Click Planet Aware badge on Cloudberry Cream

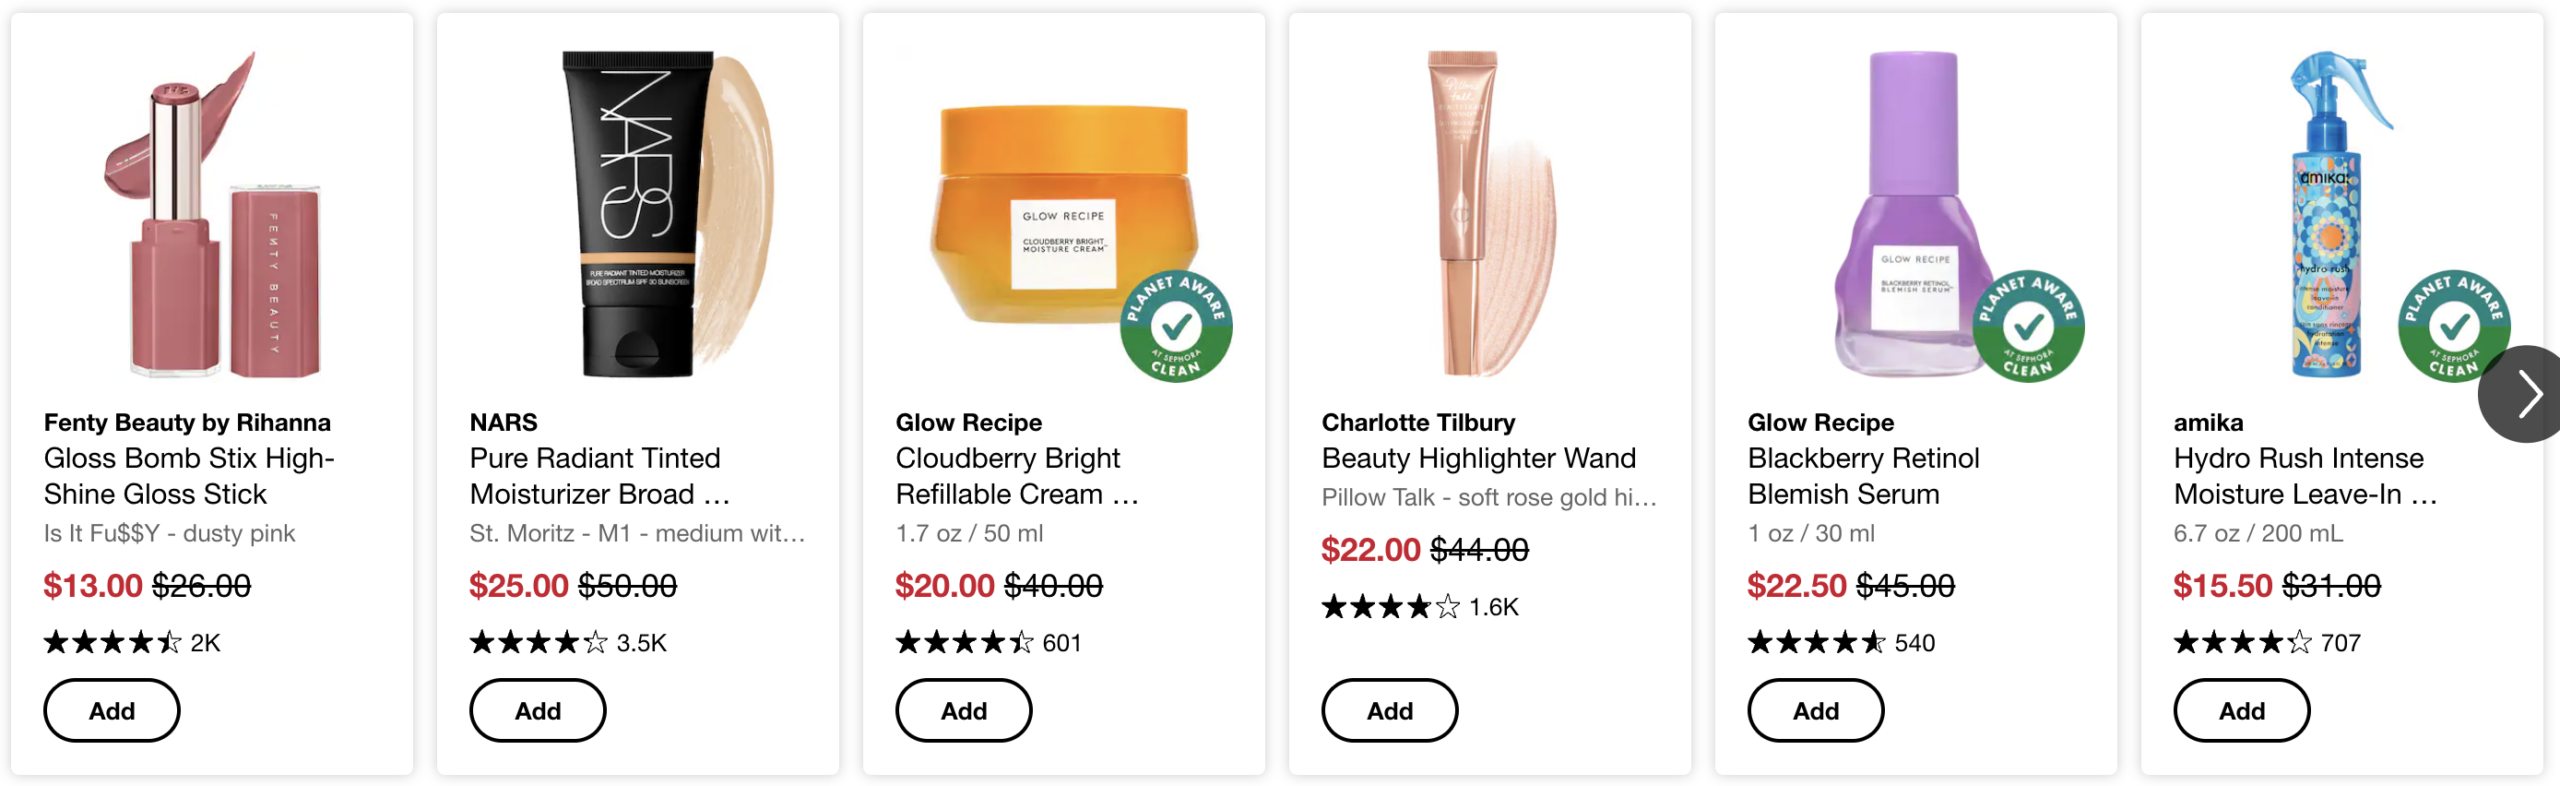coord(1176,326)
